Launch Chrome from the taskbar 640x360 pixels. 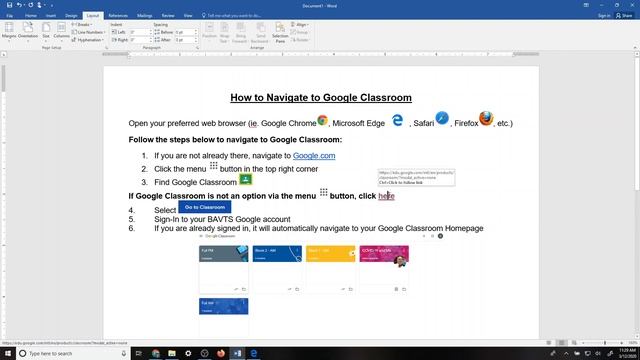tap(156, 353)
